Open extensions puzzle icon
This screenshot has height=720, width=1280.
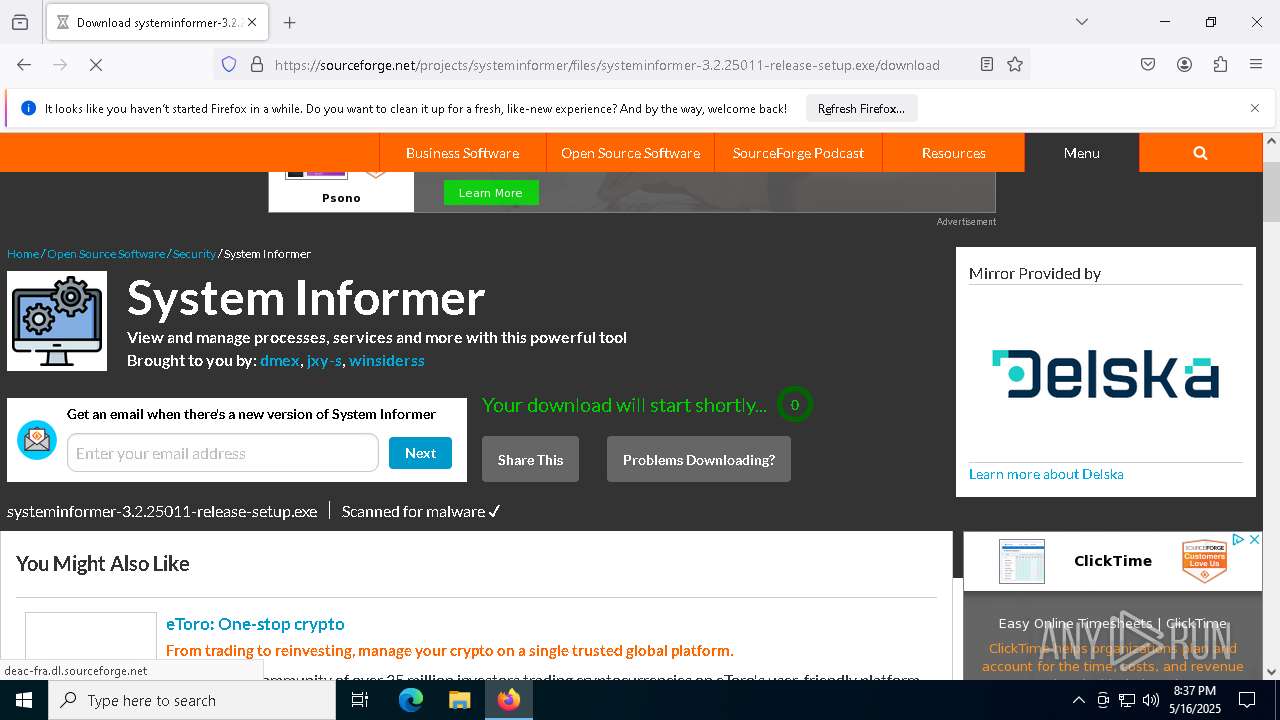click(x=1220, y=65)
